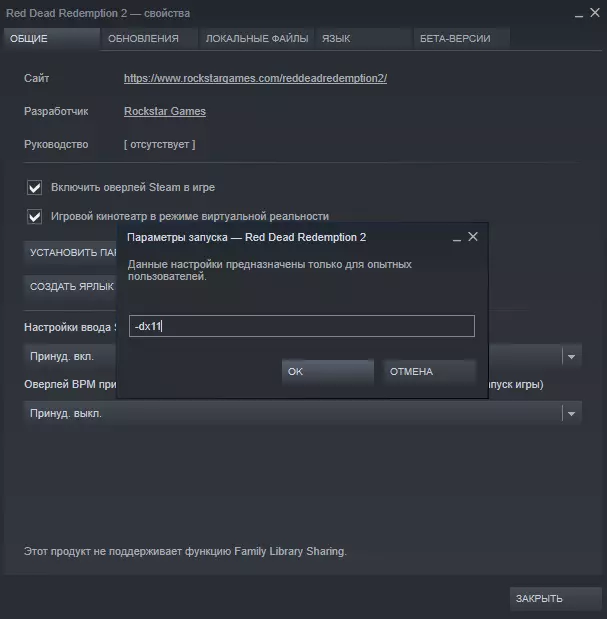
Task: Close the properties window with the X icon
Action: coord(595,13)
